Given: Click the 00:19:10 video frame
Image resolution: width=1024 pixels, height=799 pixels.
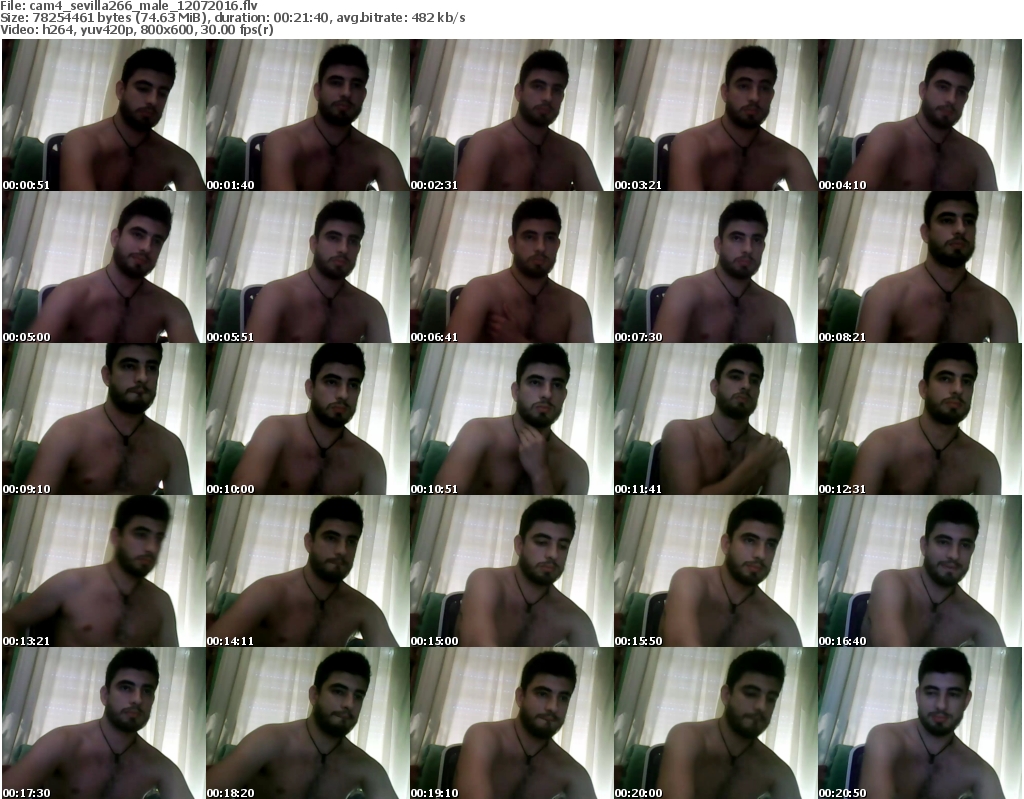Looking at the screenshot, I should point(512,723).
